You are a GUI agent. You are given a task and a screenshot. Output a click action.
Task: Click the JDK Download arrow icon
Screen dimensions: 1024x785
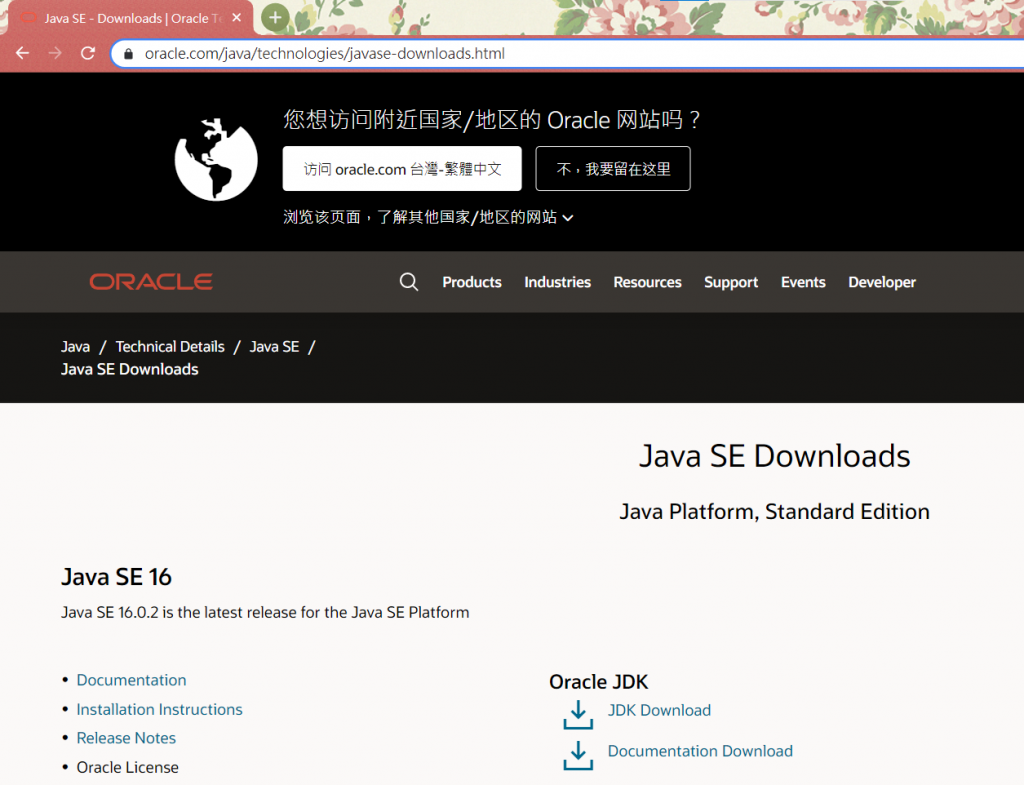[x=578, y=714]
